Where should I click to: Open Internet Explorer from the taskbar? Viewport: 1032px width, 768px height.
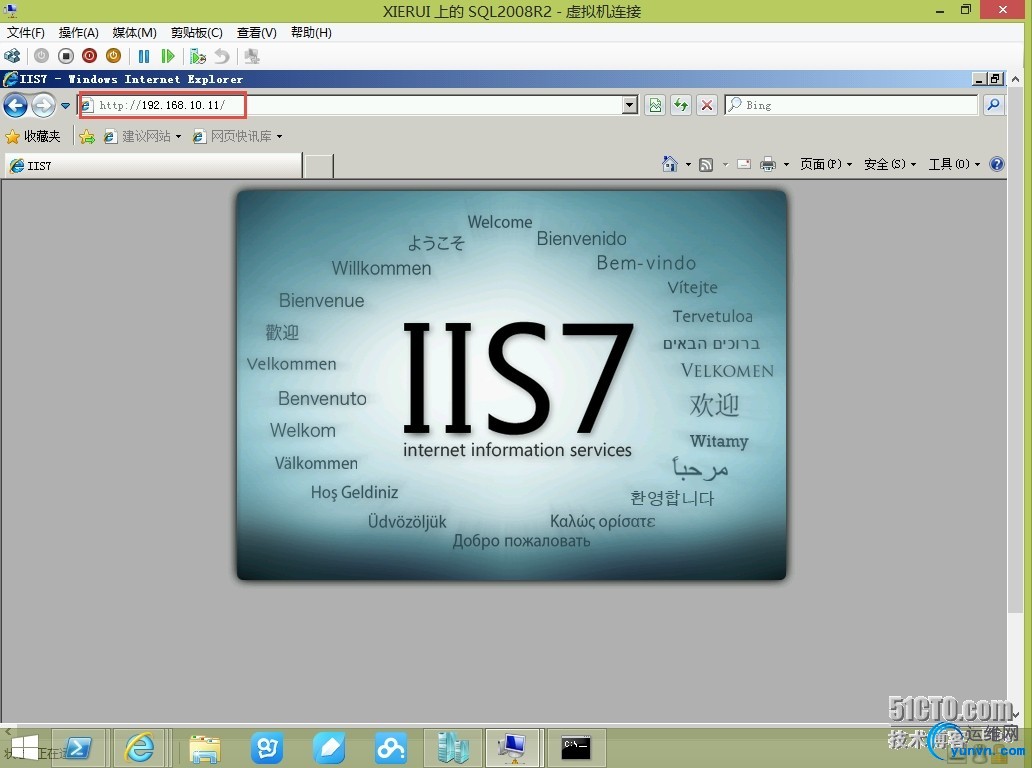click(140, 748)
